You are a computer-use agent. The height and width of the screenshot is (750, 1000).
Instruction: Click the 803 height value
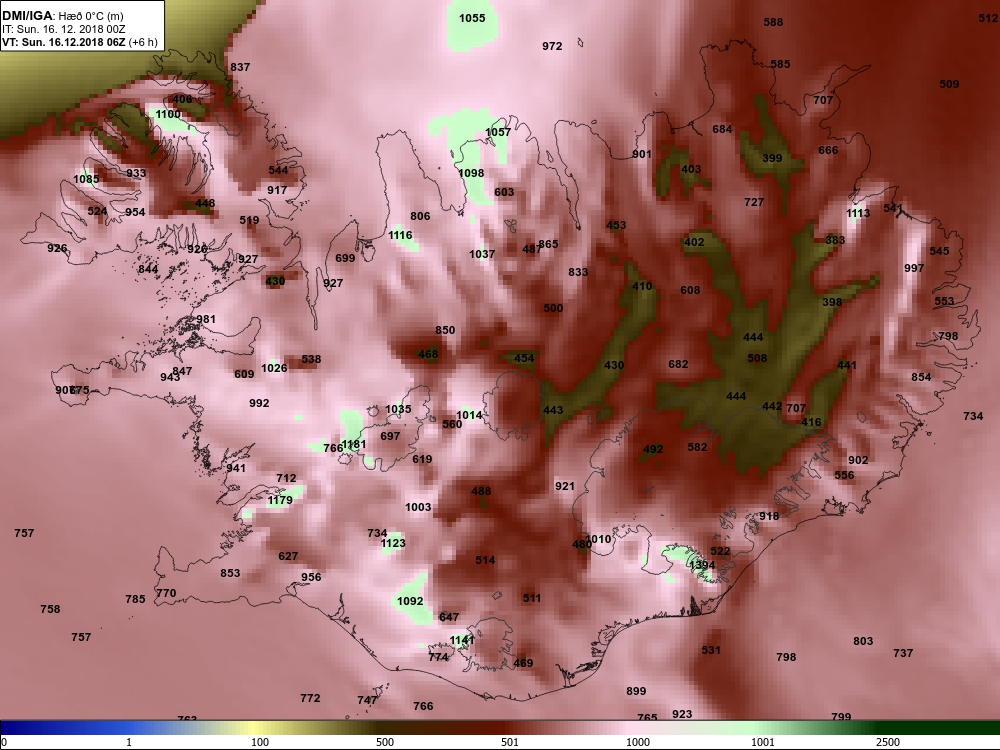[863, 641]
